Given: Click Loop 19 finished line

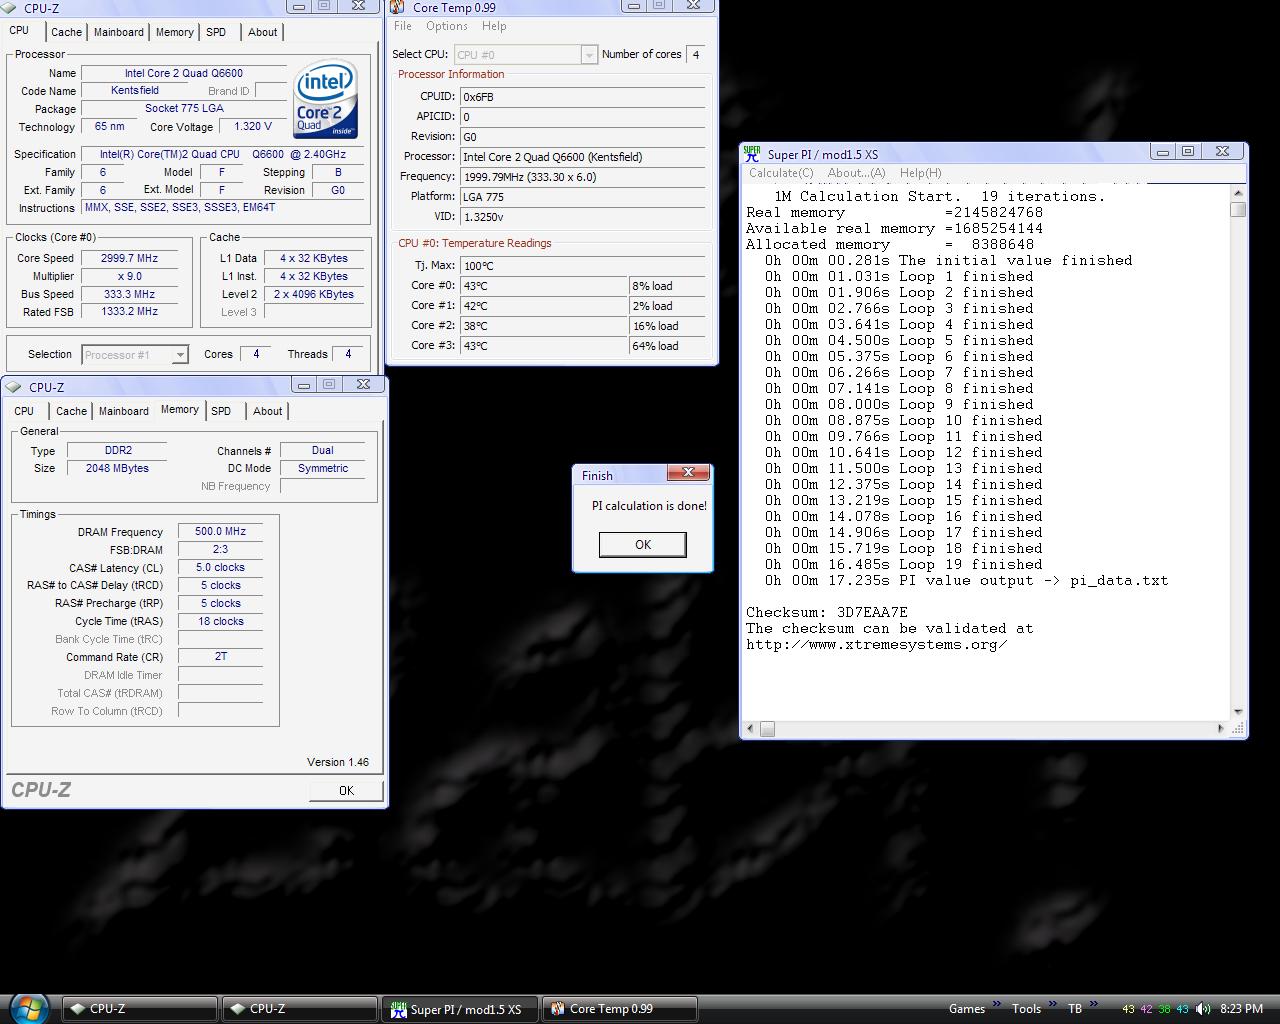Looking at the screenshot, I should (x=904, y=564).
